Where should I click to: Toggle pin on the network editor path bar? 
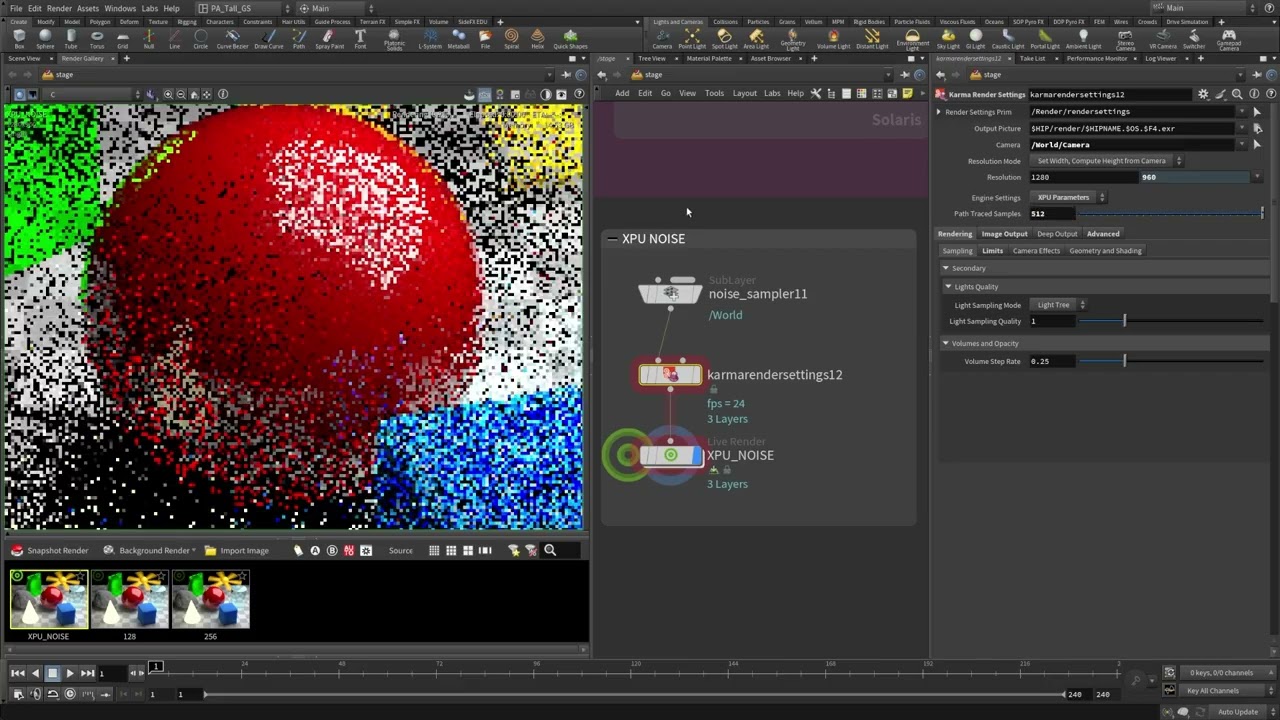(x=905, y=74)
